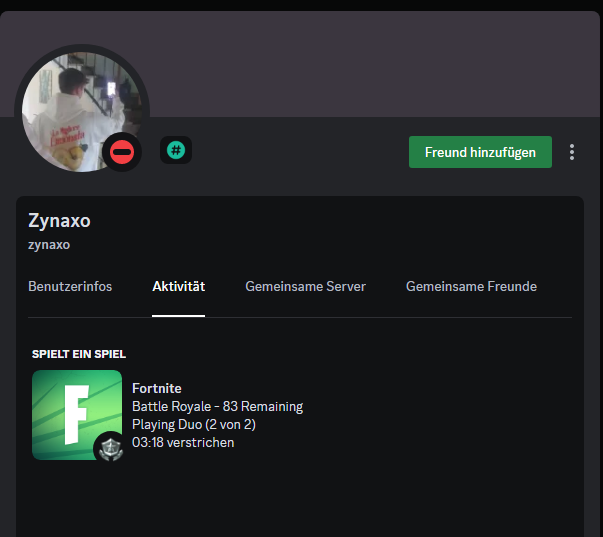Click the rank badge on Fortnite cover

coord(111,449)
